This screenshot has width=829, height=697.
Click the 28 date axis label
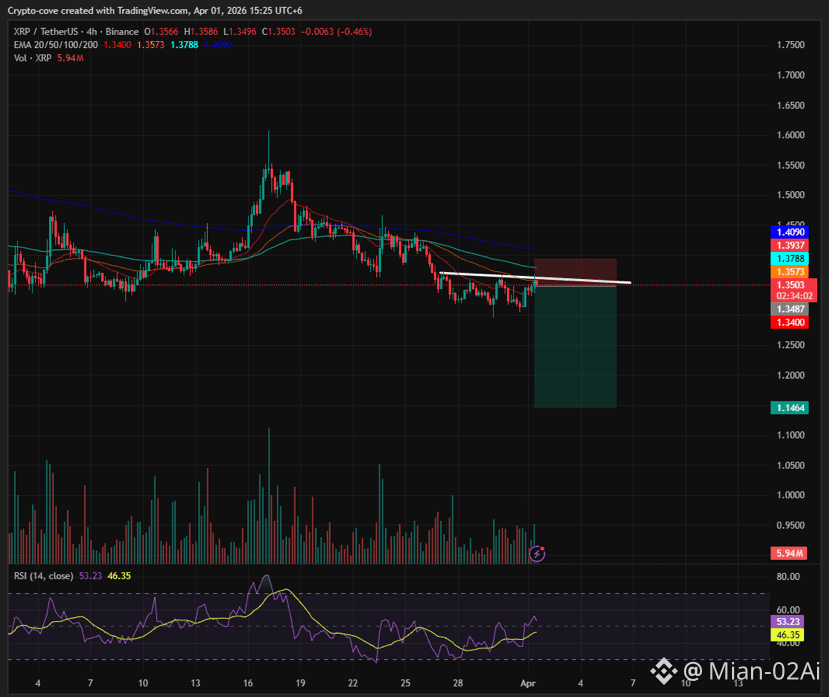tap(458, 683)
